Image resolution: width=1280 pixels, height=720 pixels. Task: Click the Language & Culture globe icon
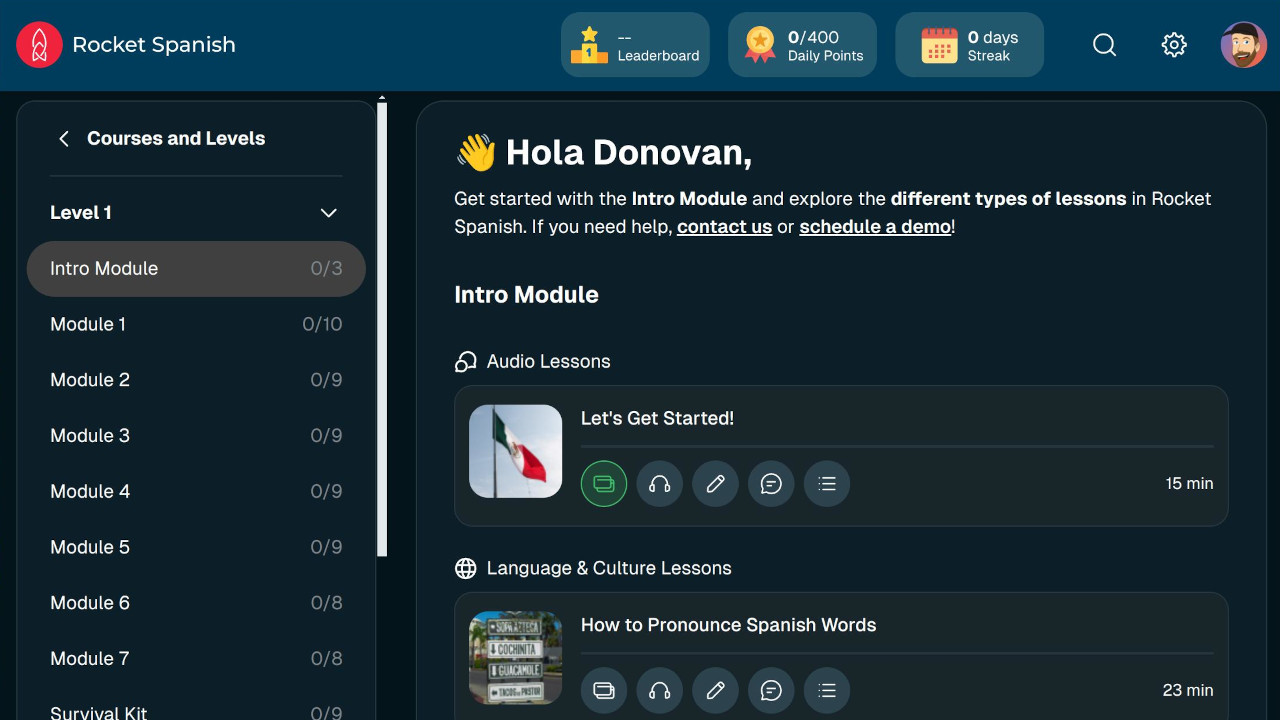[465, 568]
